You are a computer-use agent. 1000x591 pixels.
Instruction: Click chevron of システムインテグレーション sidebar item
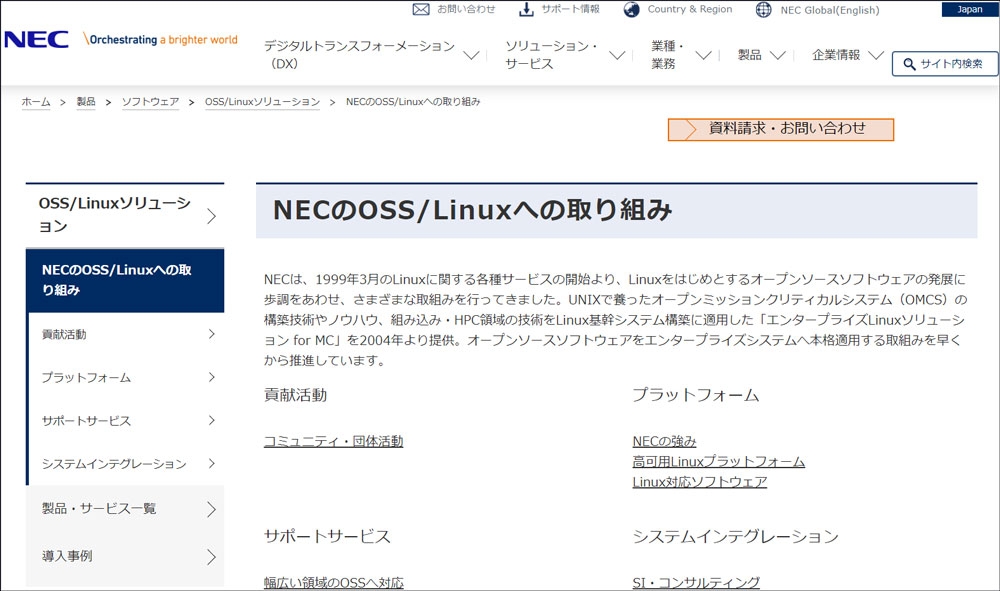pos(212,463)
